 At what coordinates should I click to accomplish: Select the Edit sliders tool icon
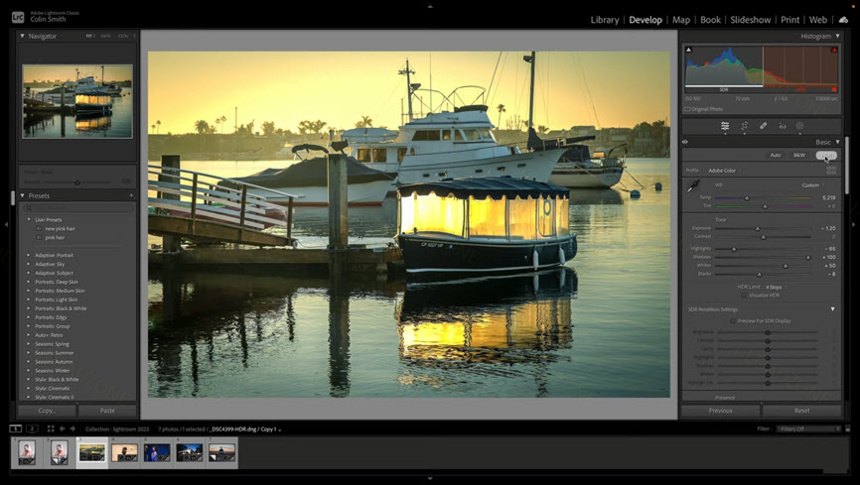pyautogui.click(x=725, y=126)
